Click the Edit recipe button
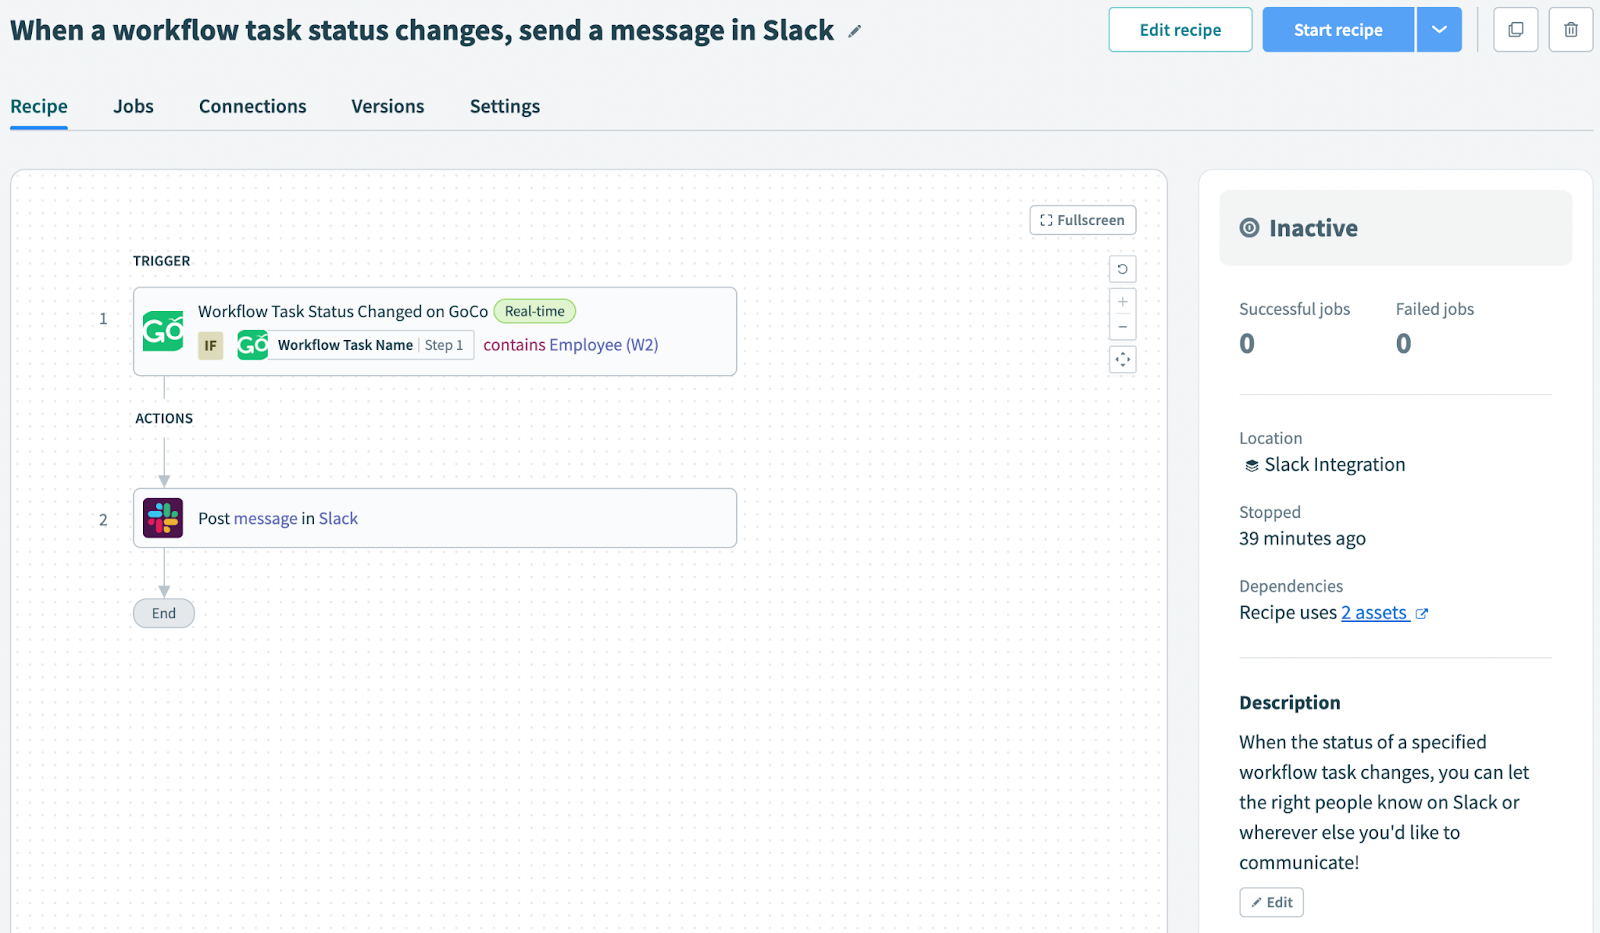 pos(1180,30)
